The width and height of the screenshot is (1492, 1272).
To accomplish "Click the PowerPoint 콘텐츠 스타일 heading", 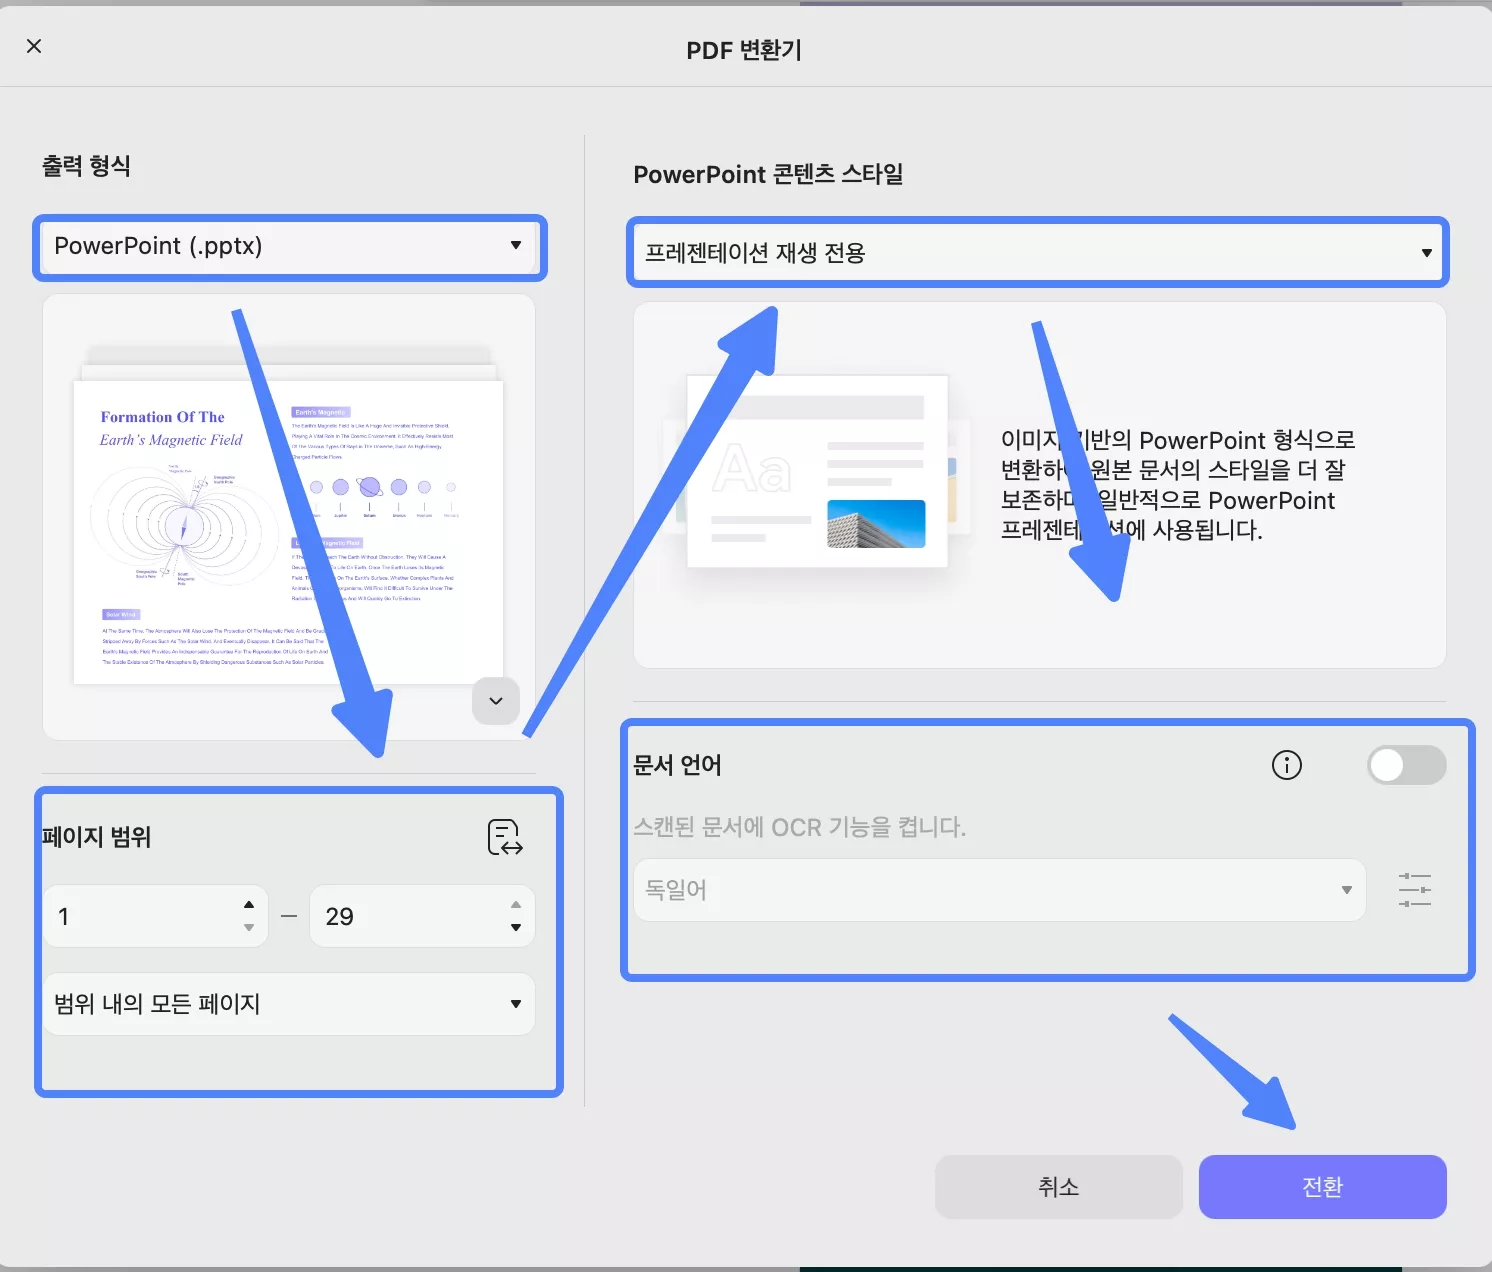I will (x=768, y=174).
